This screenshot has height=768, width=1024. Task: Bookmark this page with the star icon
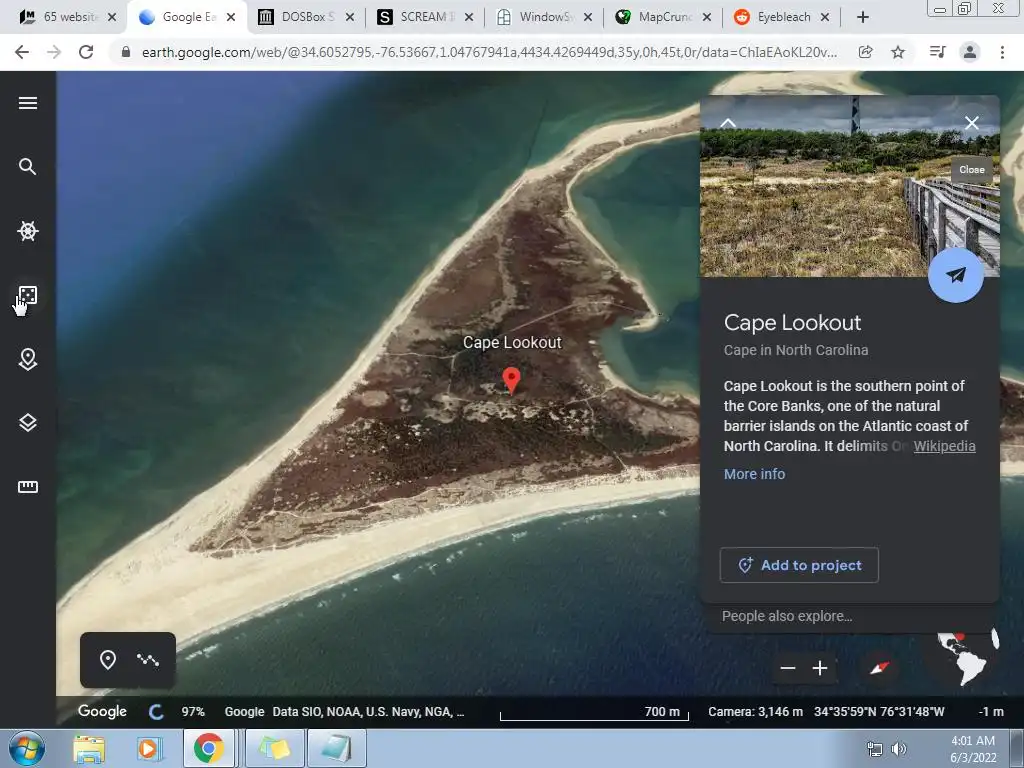(898, 52)
